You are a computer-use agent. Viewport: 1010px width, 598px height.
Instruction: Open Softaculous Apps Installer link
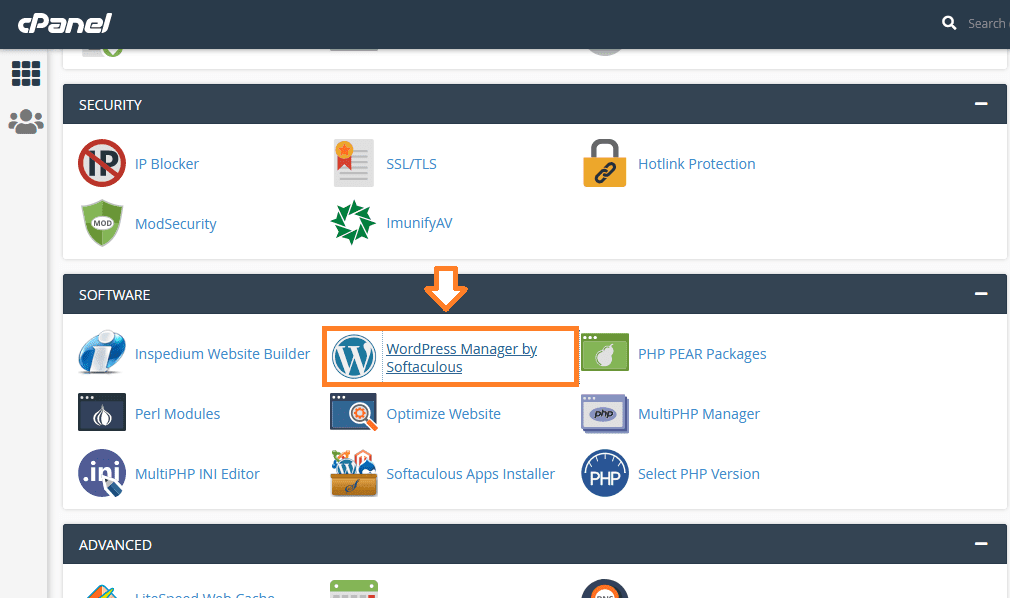470,474
